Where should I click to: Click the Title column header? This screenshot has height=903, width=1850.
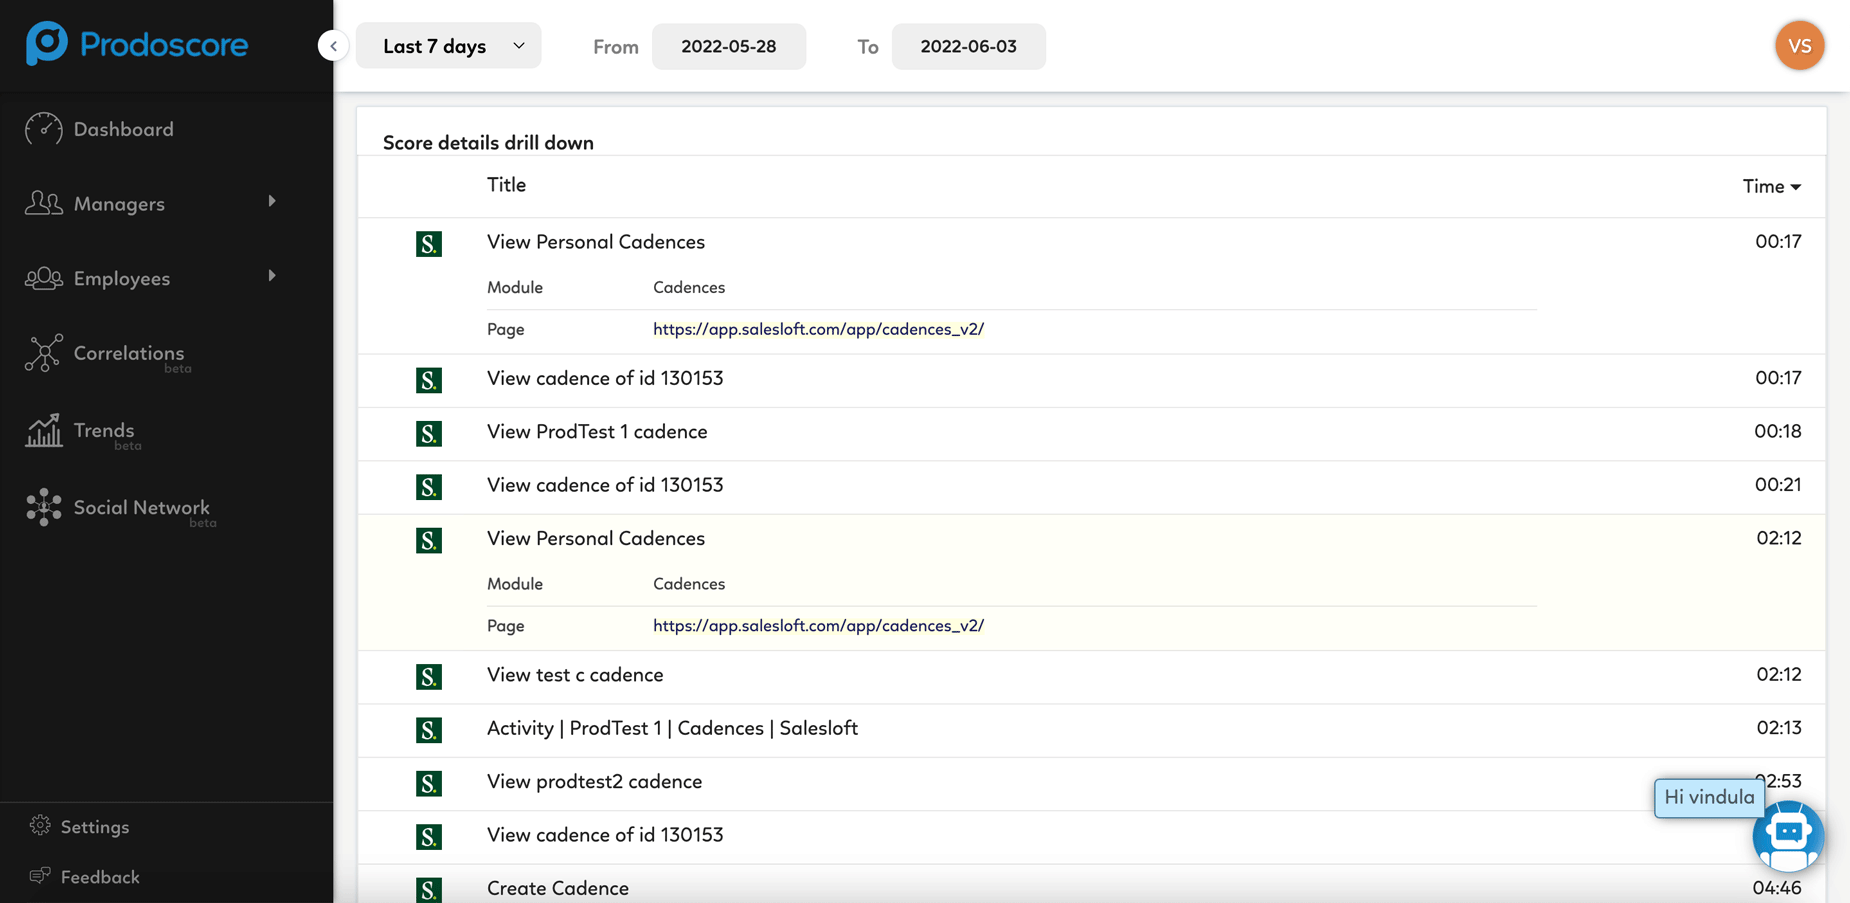tap(506, 185)
